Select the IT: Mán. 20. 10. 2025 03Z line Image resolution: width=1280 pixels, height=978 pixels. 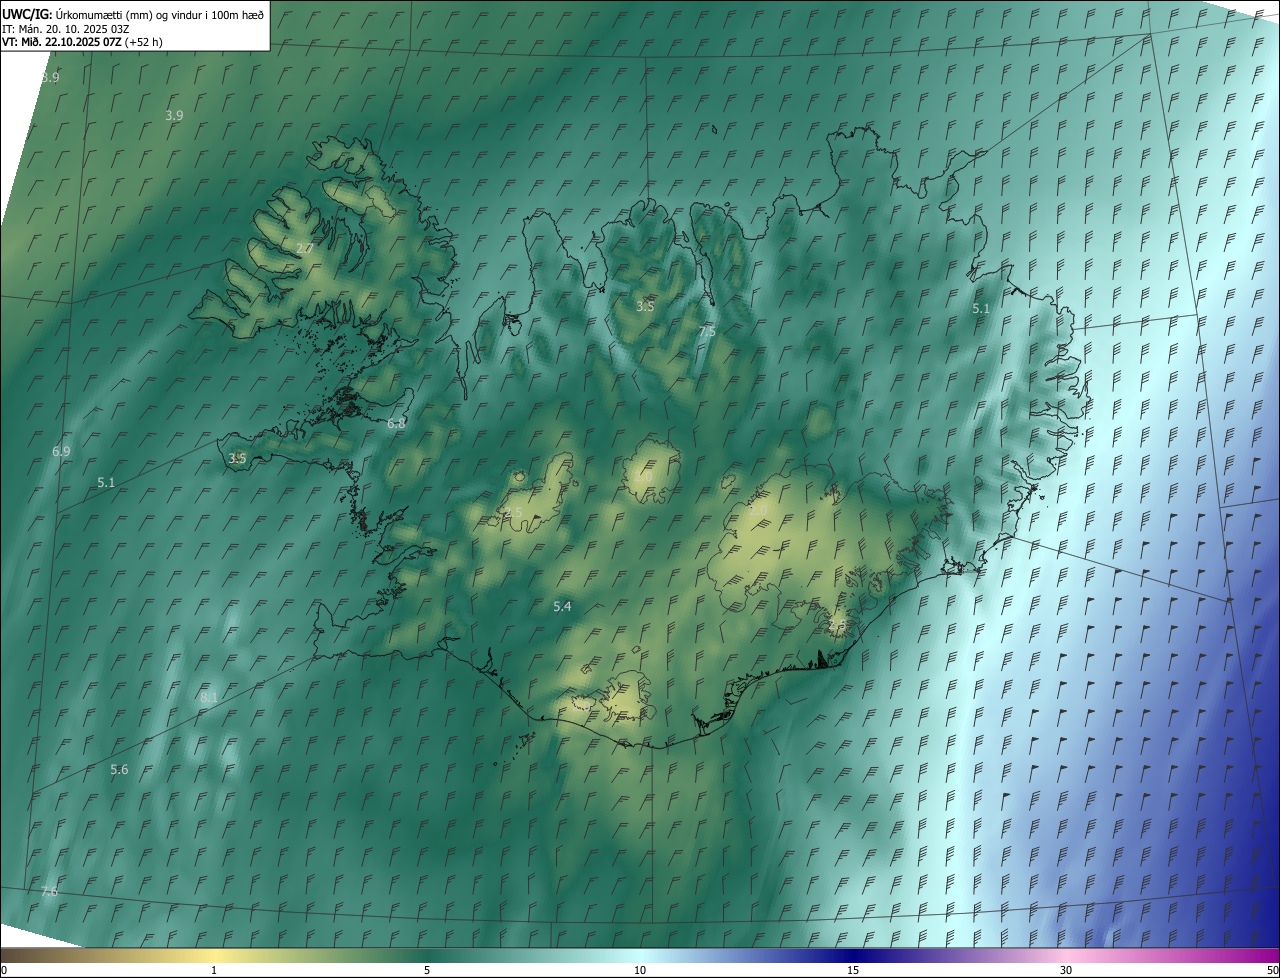[x=66, y=29]
